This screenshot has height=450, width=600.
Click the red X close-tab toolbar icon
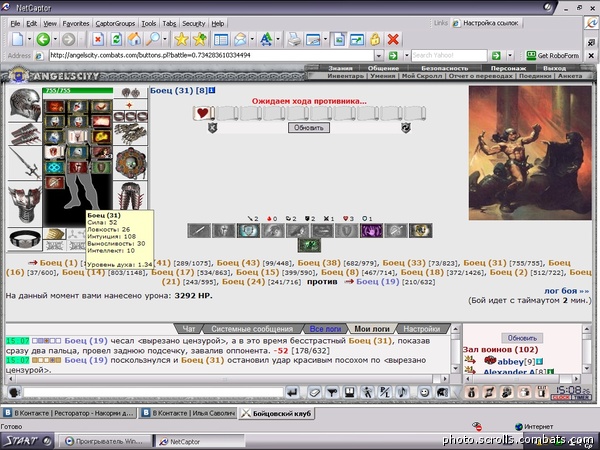click(x=393, y=39)
